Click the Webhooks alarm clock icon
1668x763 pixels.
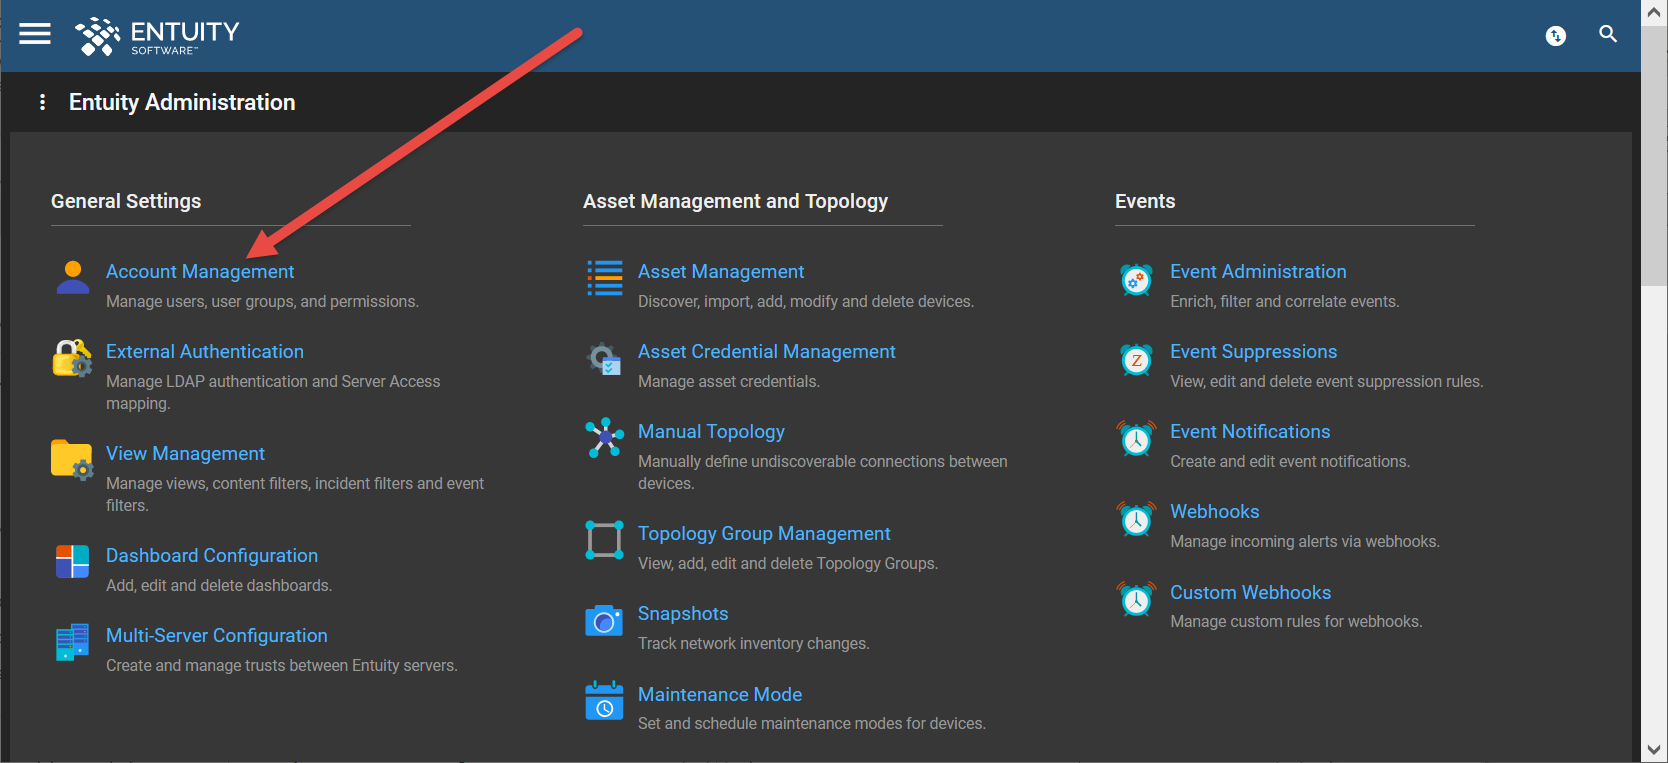point(1136,519)
